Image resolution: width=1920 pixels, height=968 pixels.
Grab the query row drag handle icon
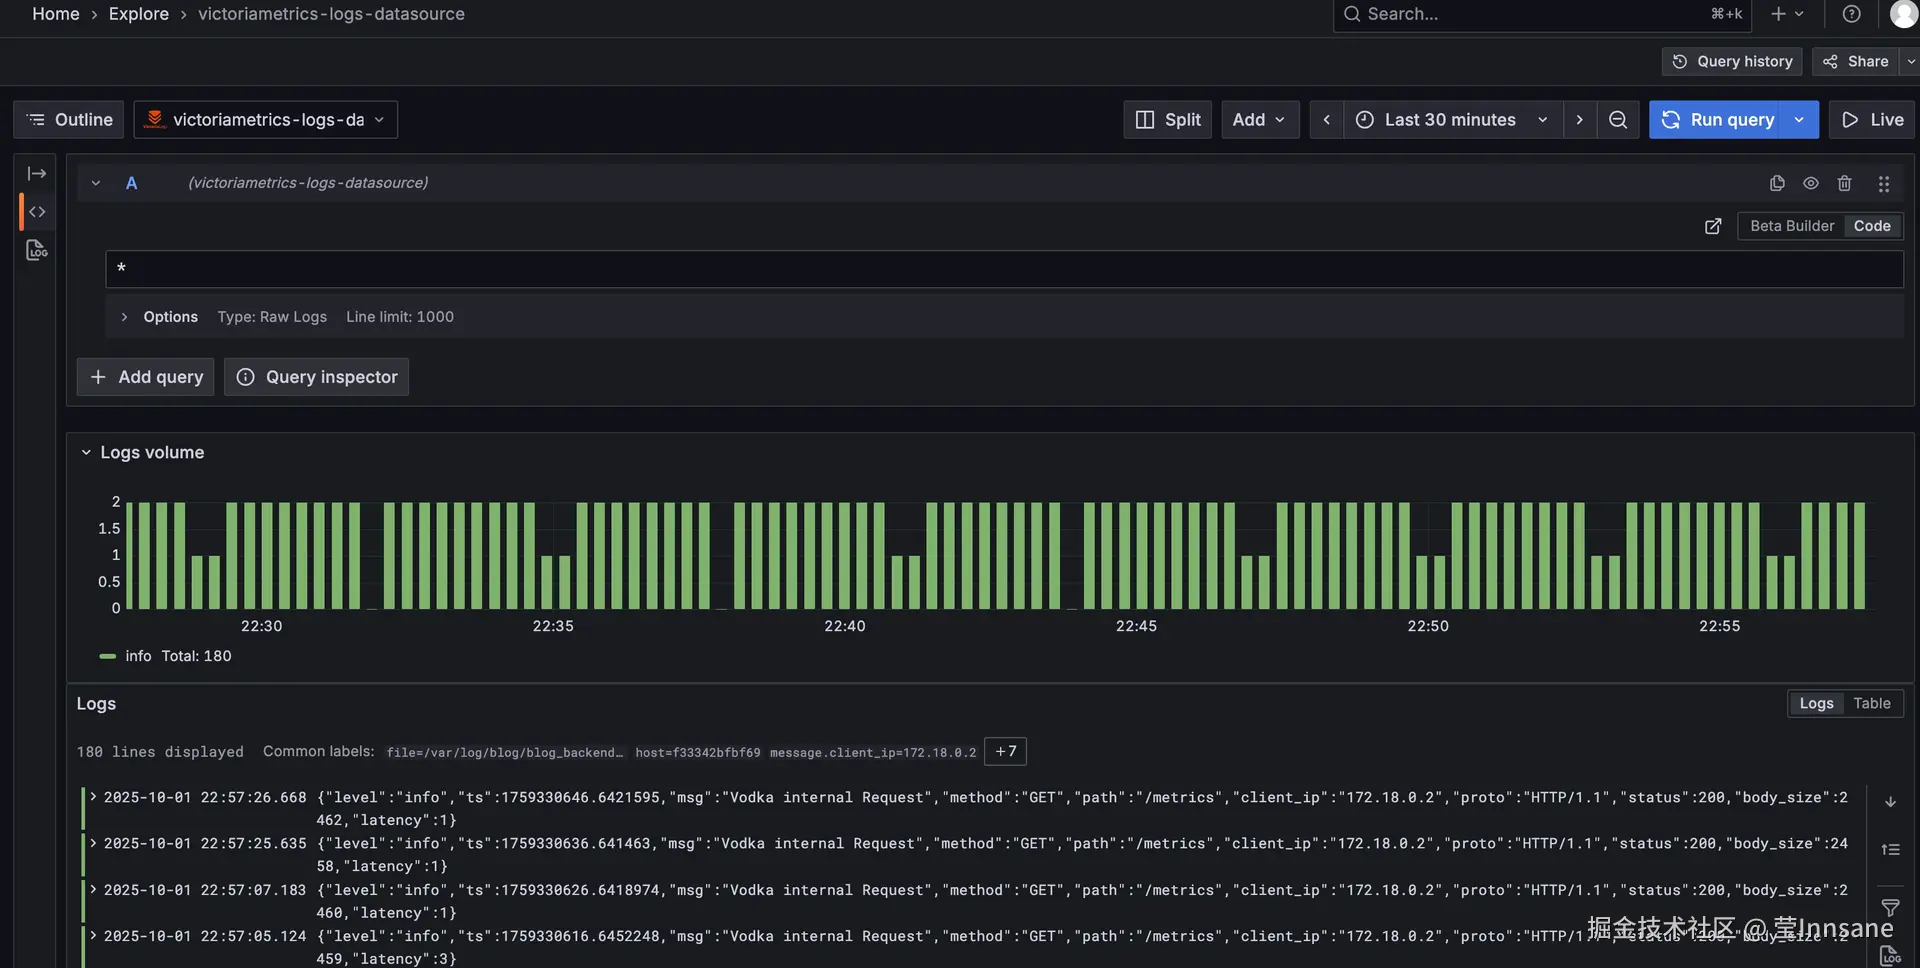tap(1883, 183)
